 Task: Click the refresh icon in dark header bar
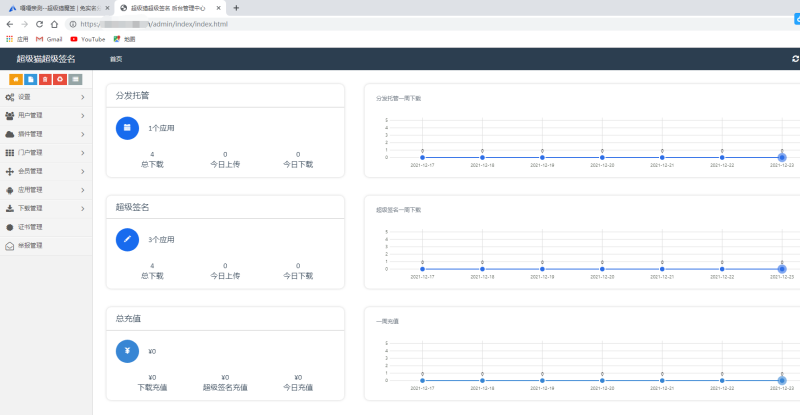point(795,59)
